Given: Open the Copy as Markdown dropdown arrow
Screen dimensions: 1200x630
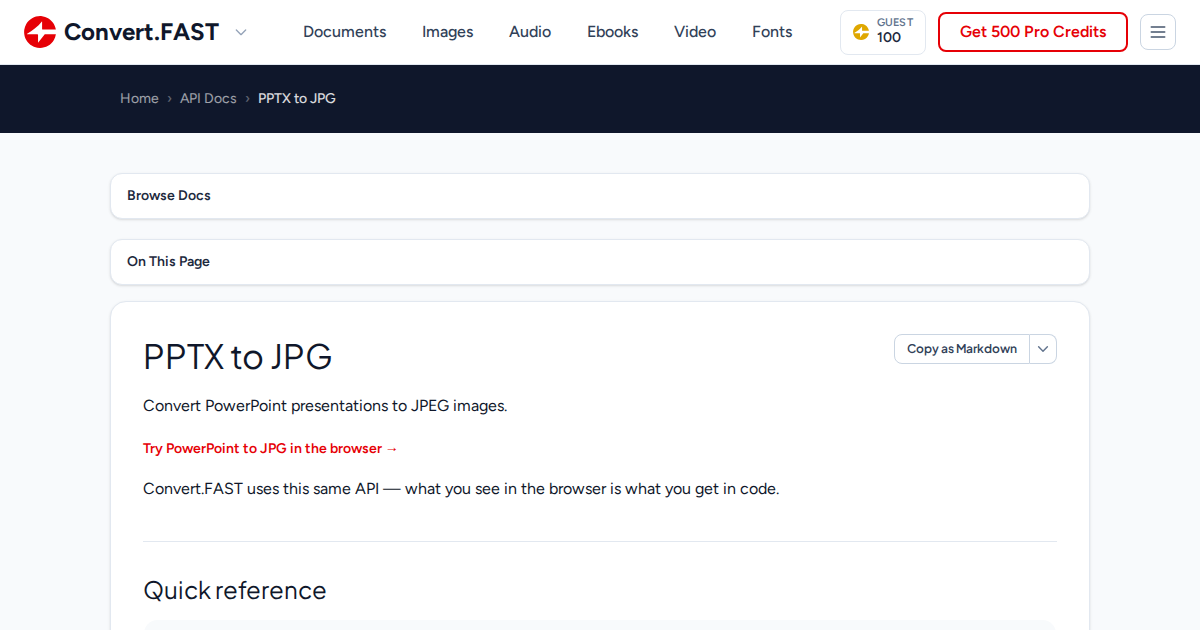Looking at the screenshot, I should click(1043, 349).
